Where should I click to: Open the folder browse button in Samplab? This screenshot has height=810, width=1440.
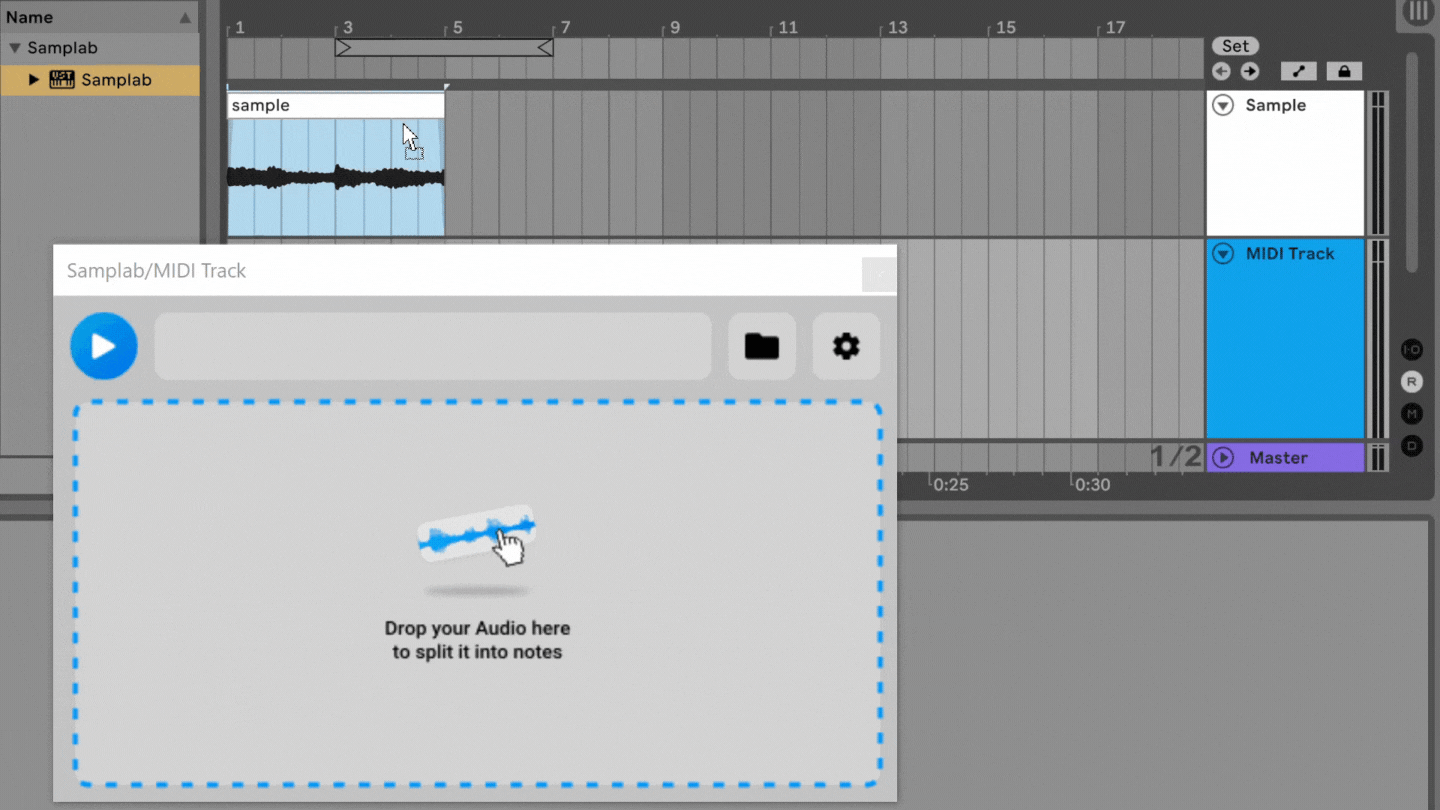tap(762, 346)
